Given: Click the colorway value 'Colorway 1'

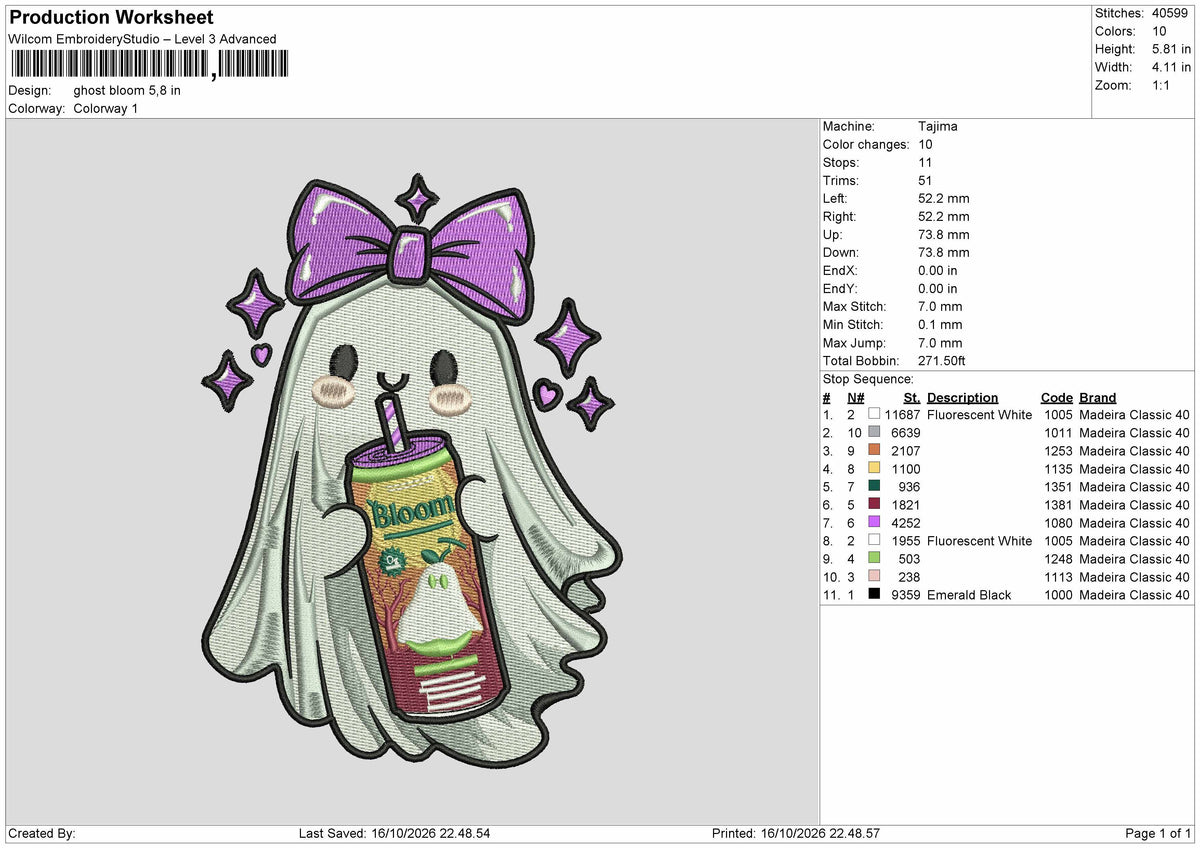Looking at the screenshot, I should tap(106, 108).
